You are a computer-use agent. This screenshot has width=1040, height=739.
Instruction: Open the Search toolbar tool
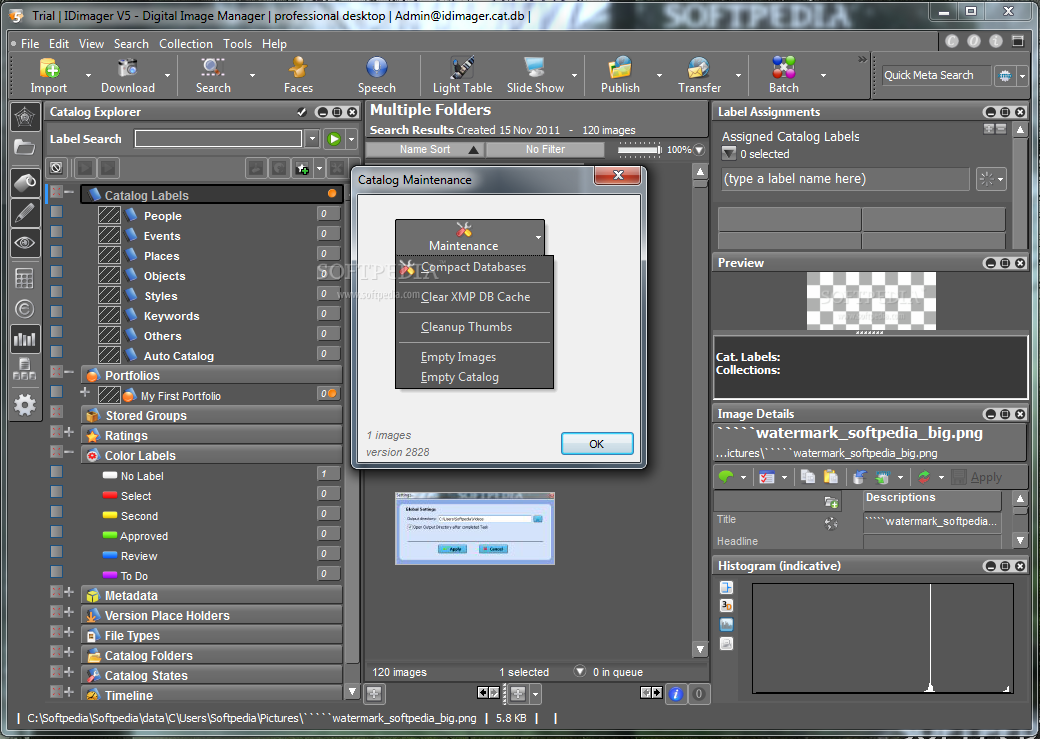click(x=213, y=75)
